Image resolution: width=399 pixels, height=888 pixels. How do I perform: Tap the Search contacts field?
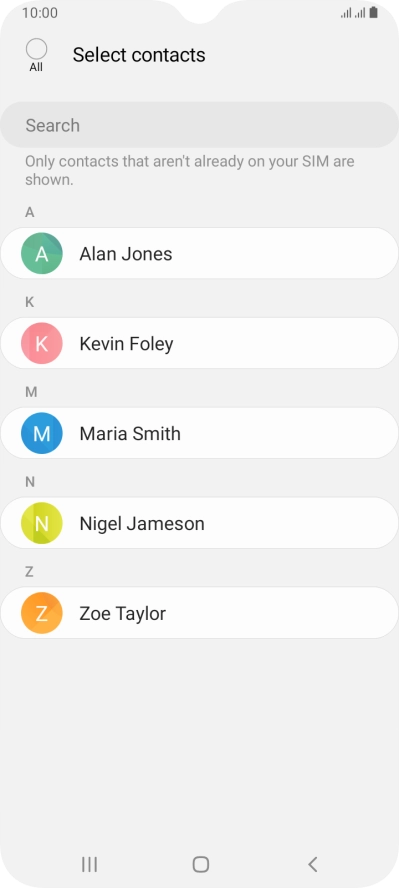199,125
